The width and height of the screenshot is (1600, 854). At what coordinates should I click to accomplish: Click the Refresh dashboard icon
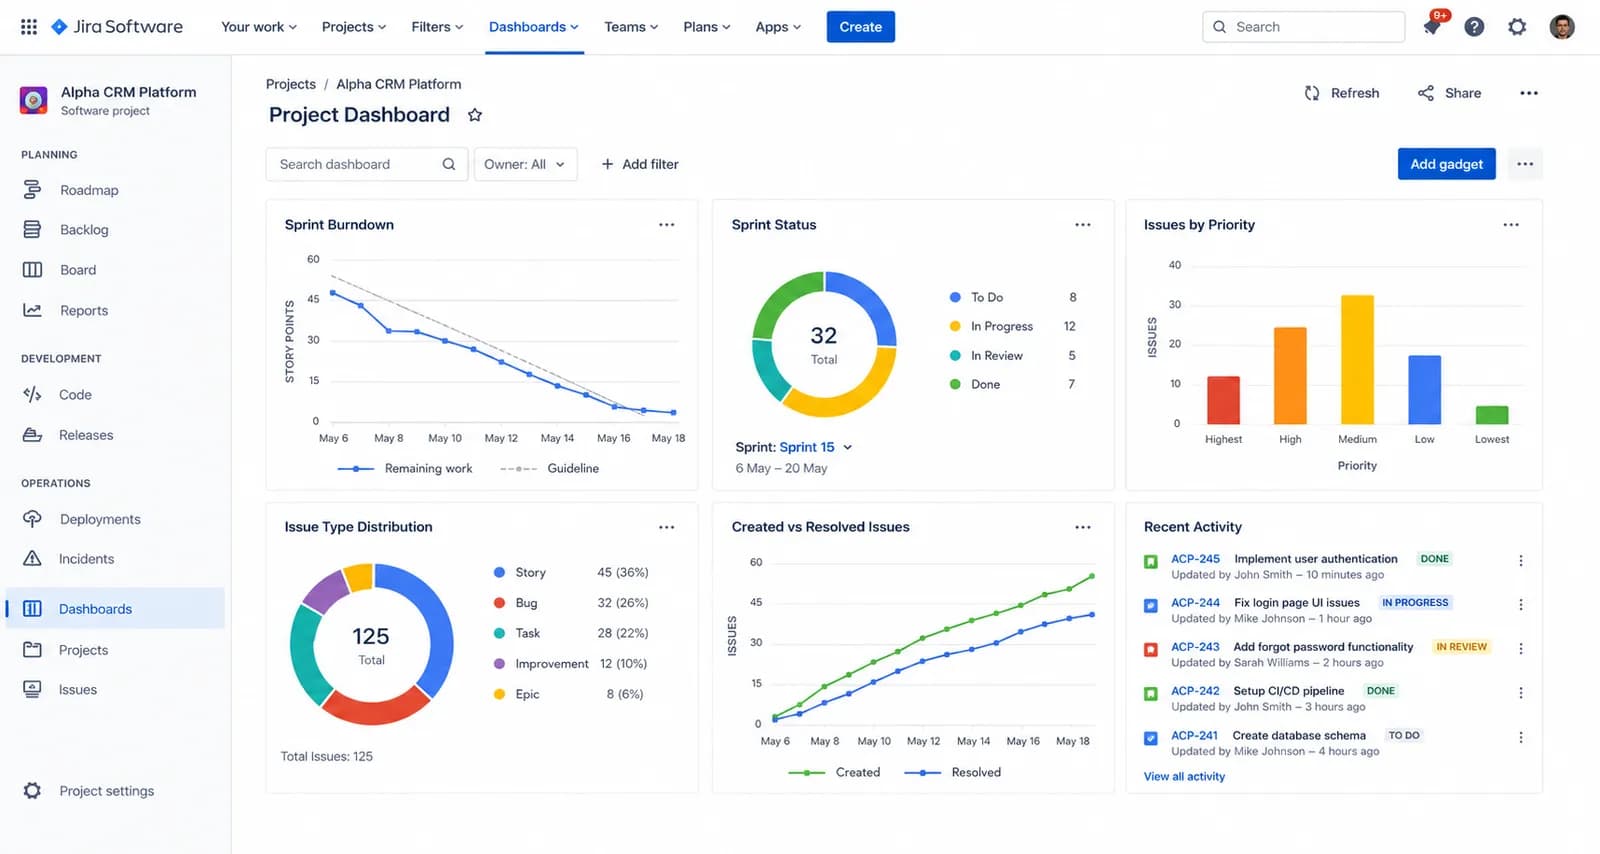pos(1312,93)
